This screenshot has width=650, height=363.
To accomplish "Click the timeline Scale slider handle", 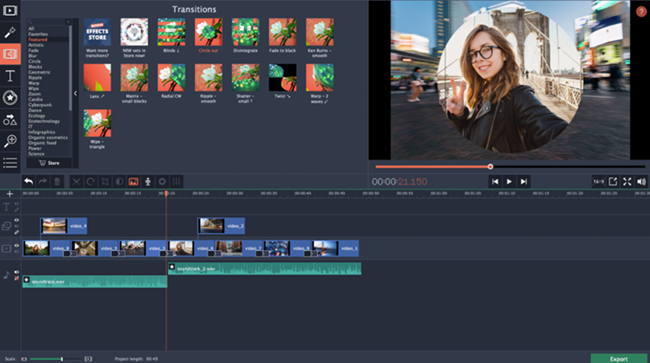I will tap(62, 359).
